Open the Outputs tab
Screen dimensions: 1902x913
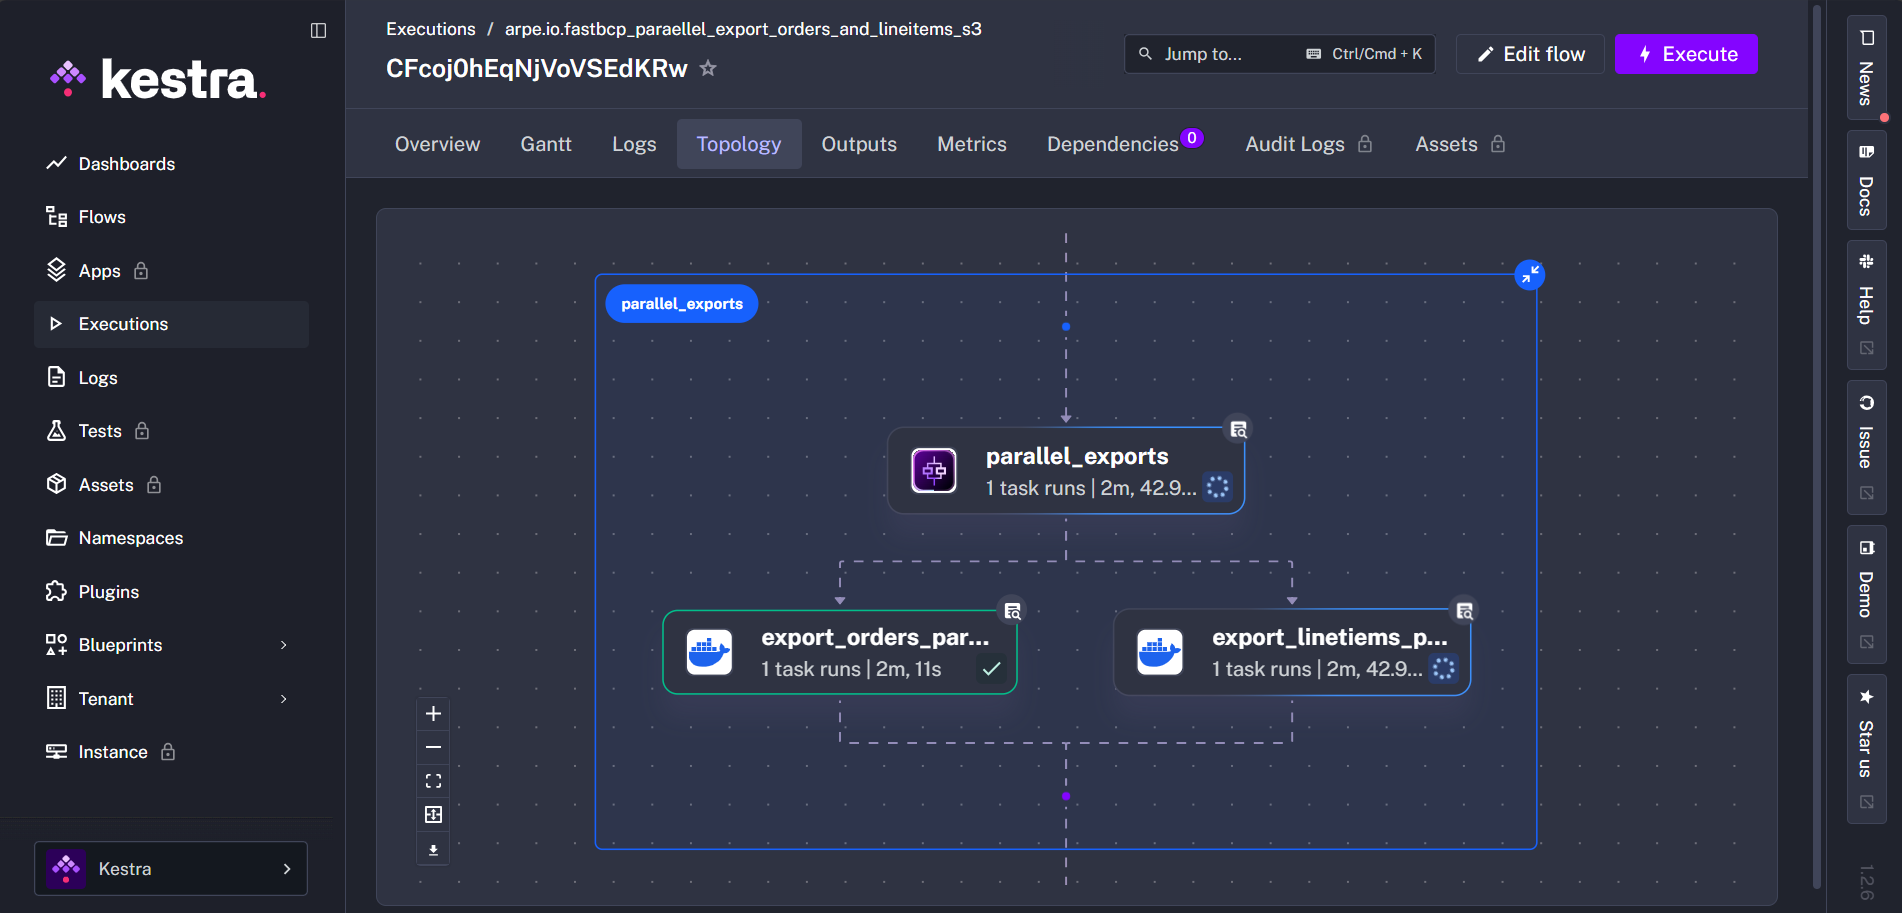point(858,143)
